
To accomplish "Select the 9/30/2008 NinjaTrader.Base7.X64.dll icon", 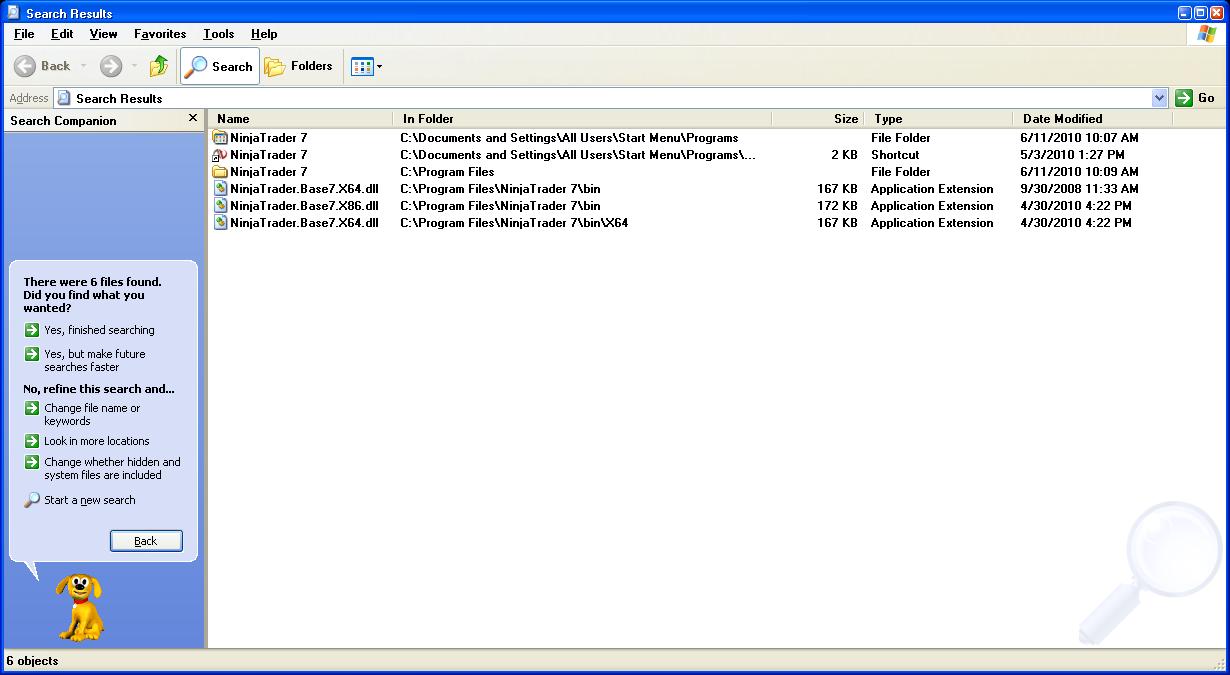I will point(220,189).
